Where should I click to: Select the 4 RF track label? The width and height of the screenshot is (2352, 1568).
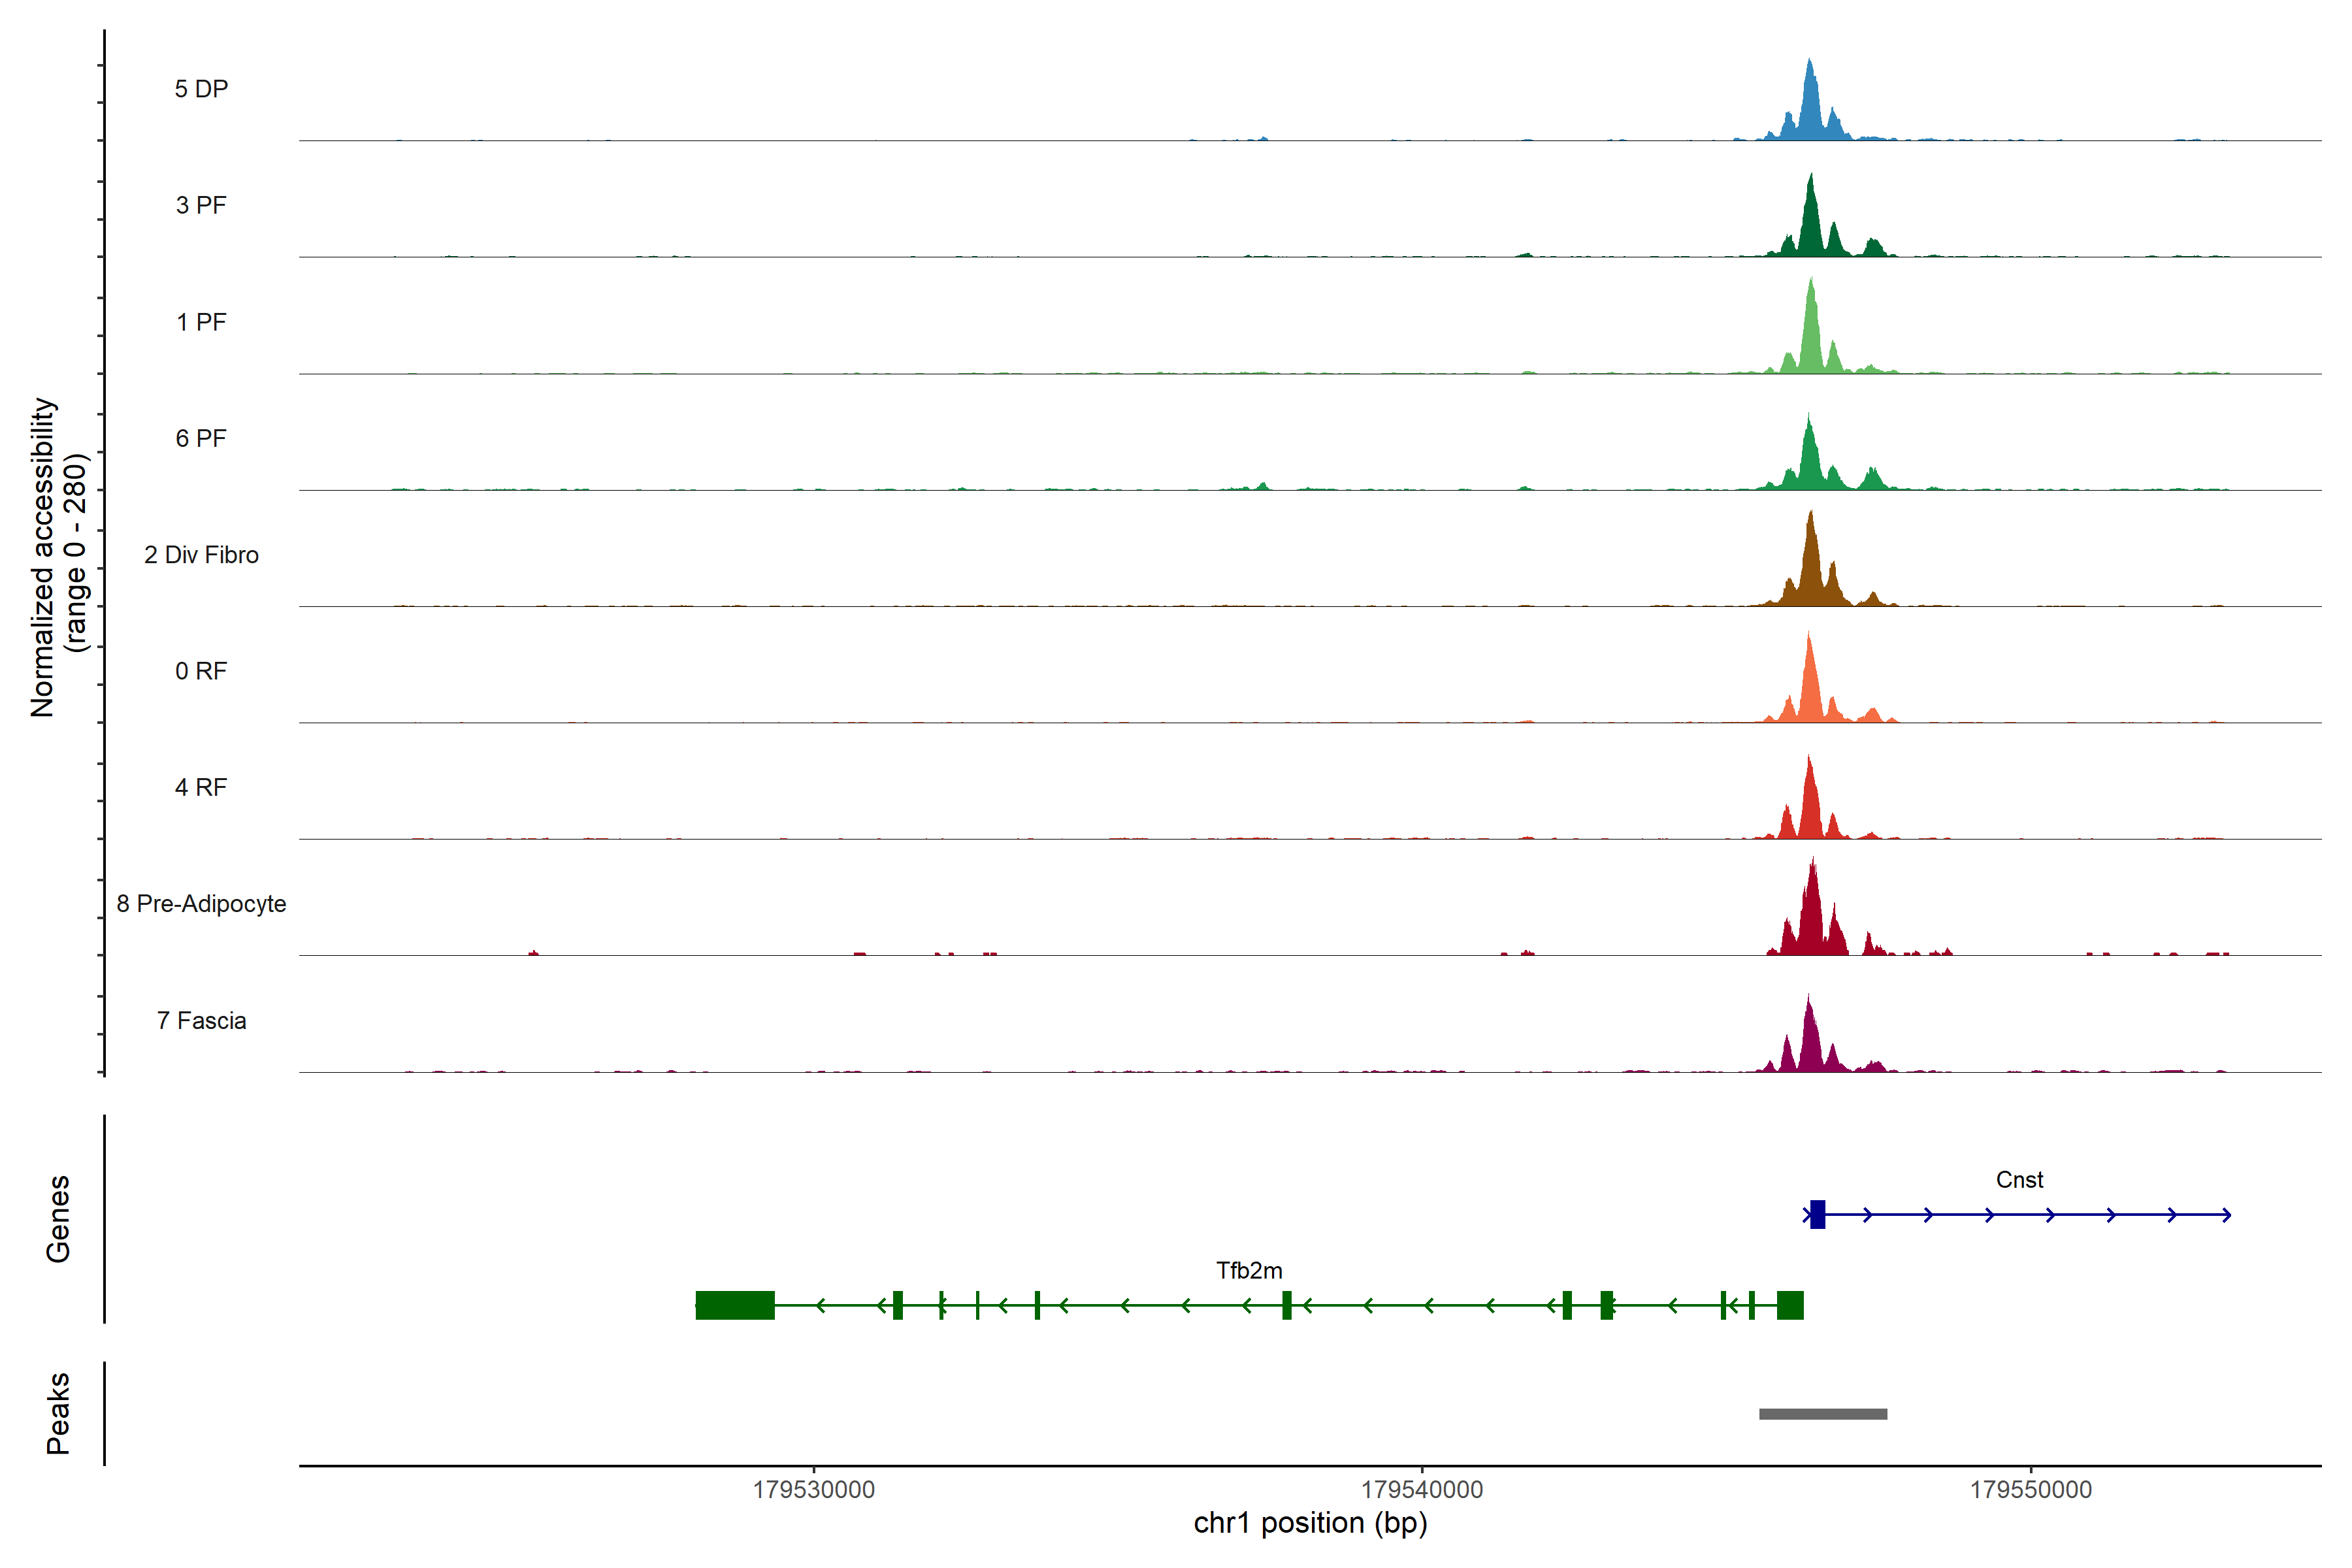(201, 787)
